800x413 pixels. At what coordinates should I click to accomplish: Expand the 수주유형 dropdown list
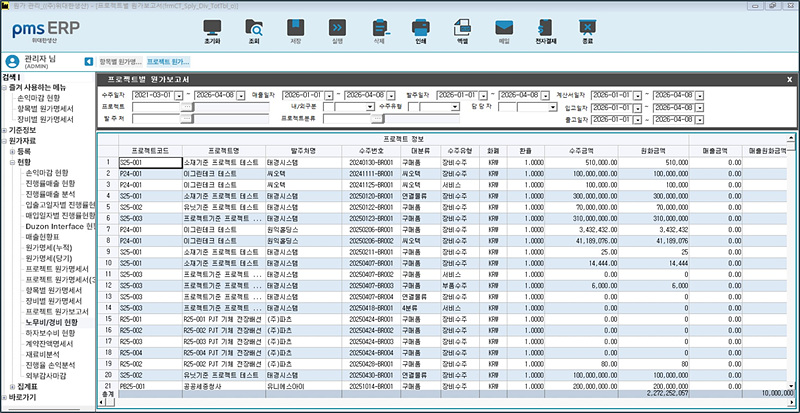click(x=455, y=106)
